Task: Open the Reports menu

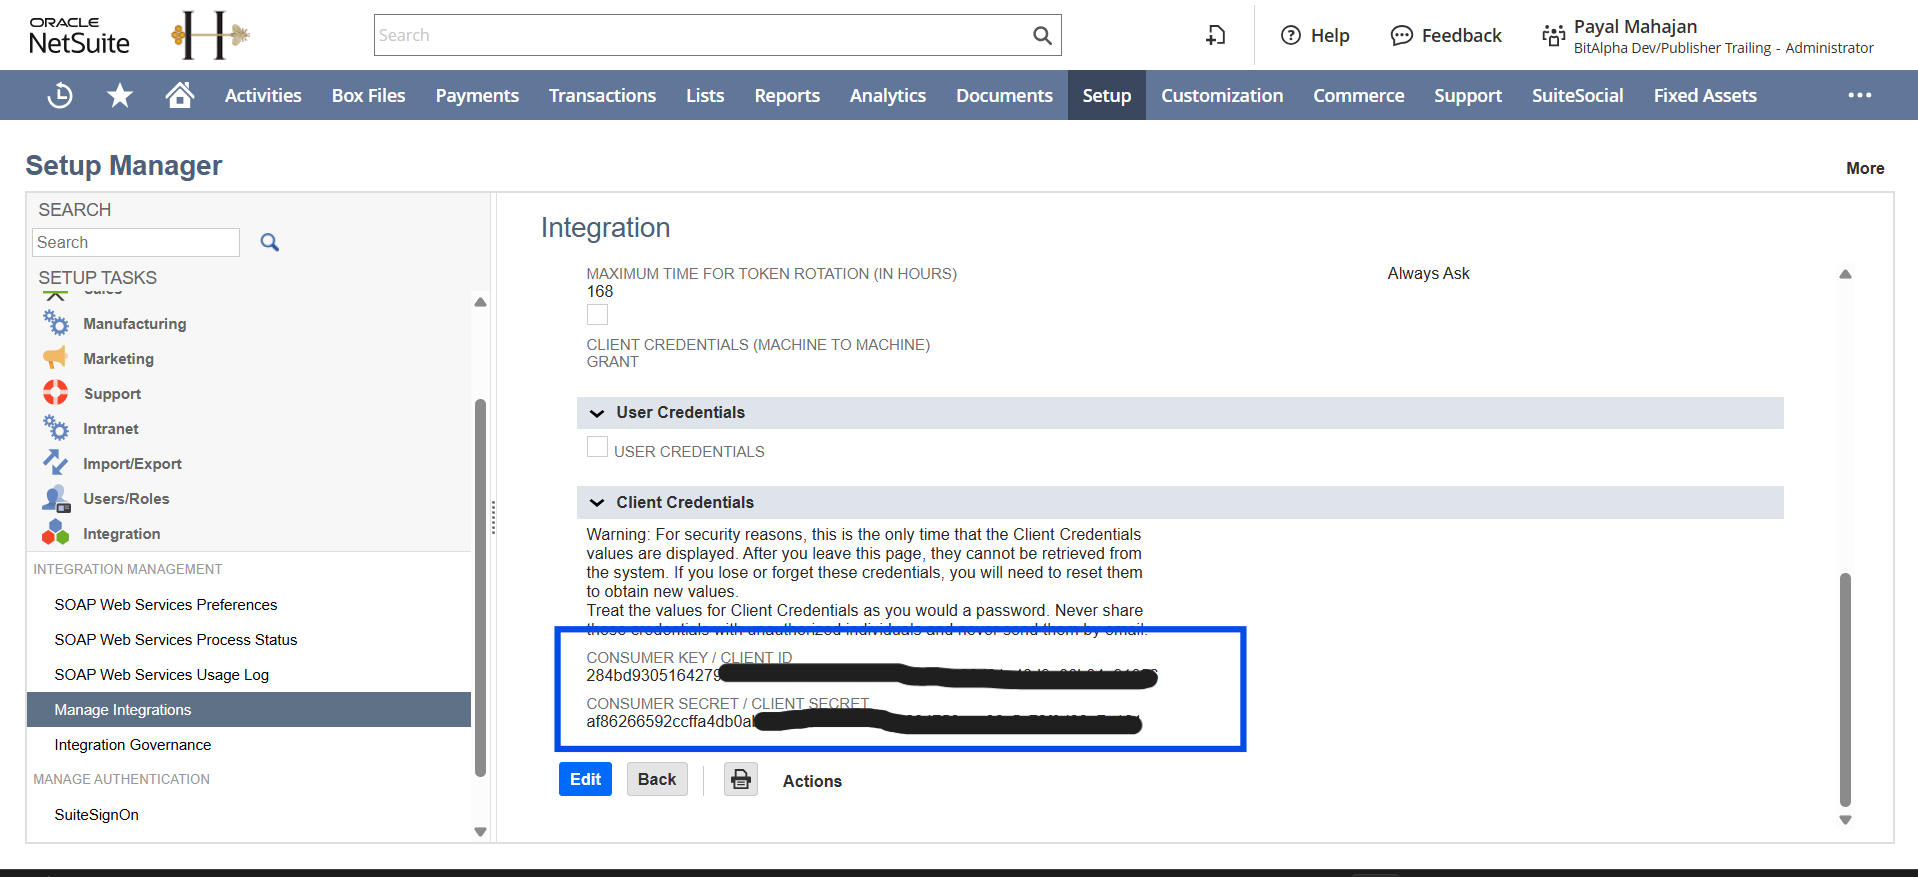Action: tap(787, 96)
